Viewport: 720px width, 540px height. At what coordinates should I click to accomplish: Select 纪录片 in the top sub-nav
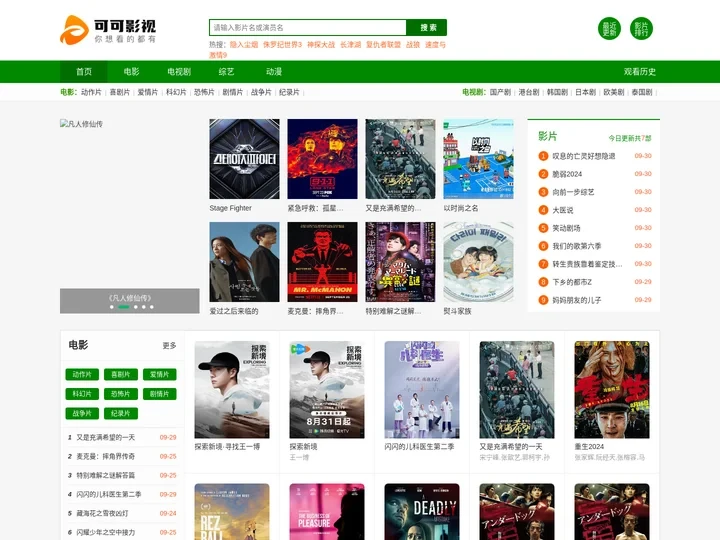click(289, 92)
